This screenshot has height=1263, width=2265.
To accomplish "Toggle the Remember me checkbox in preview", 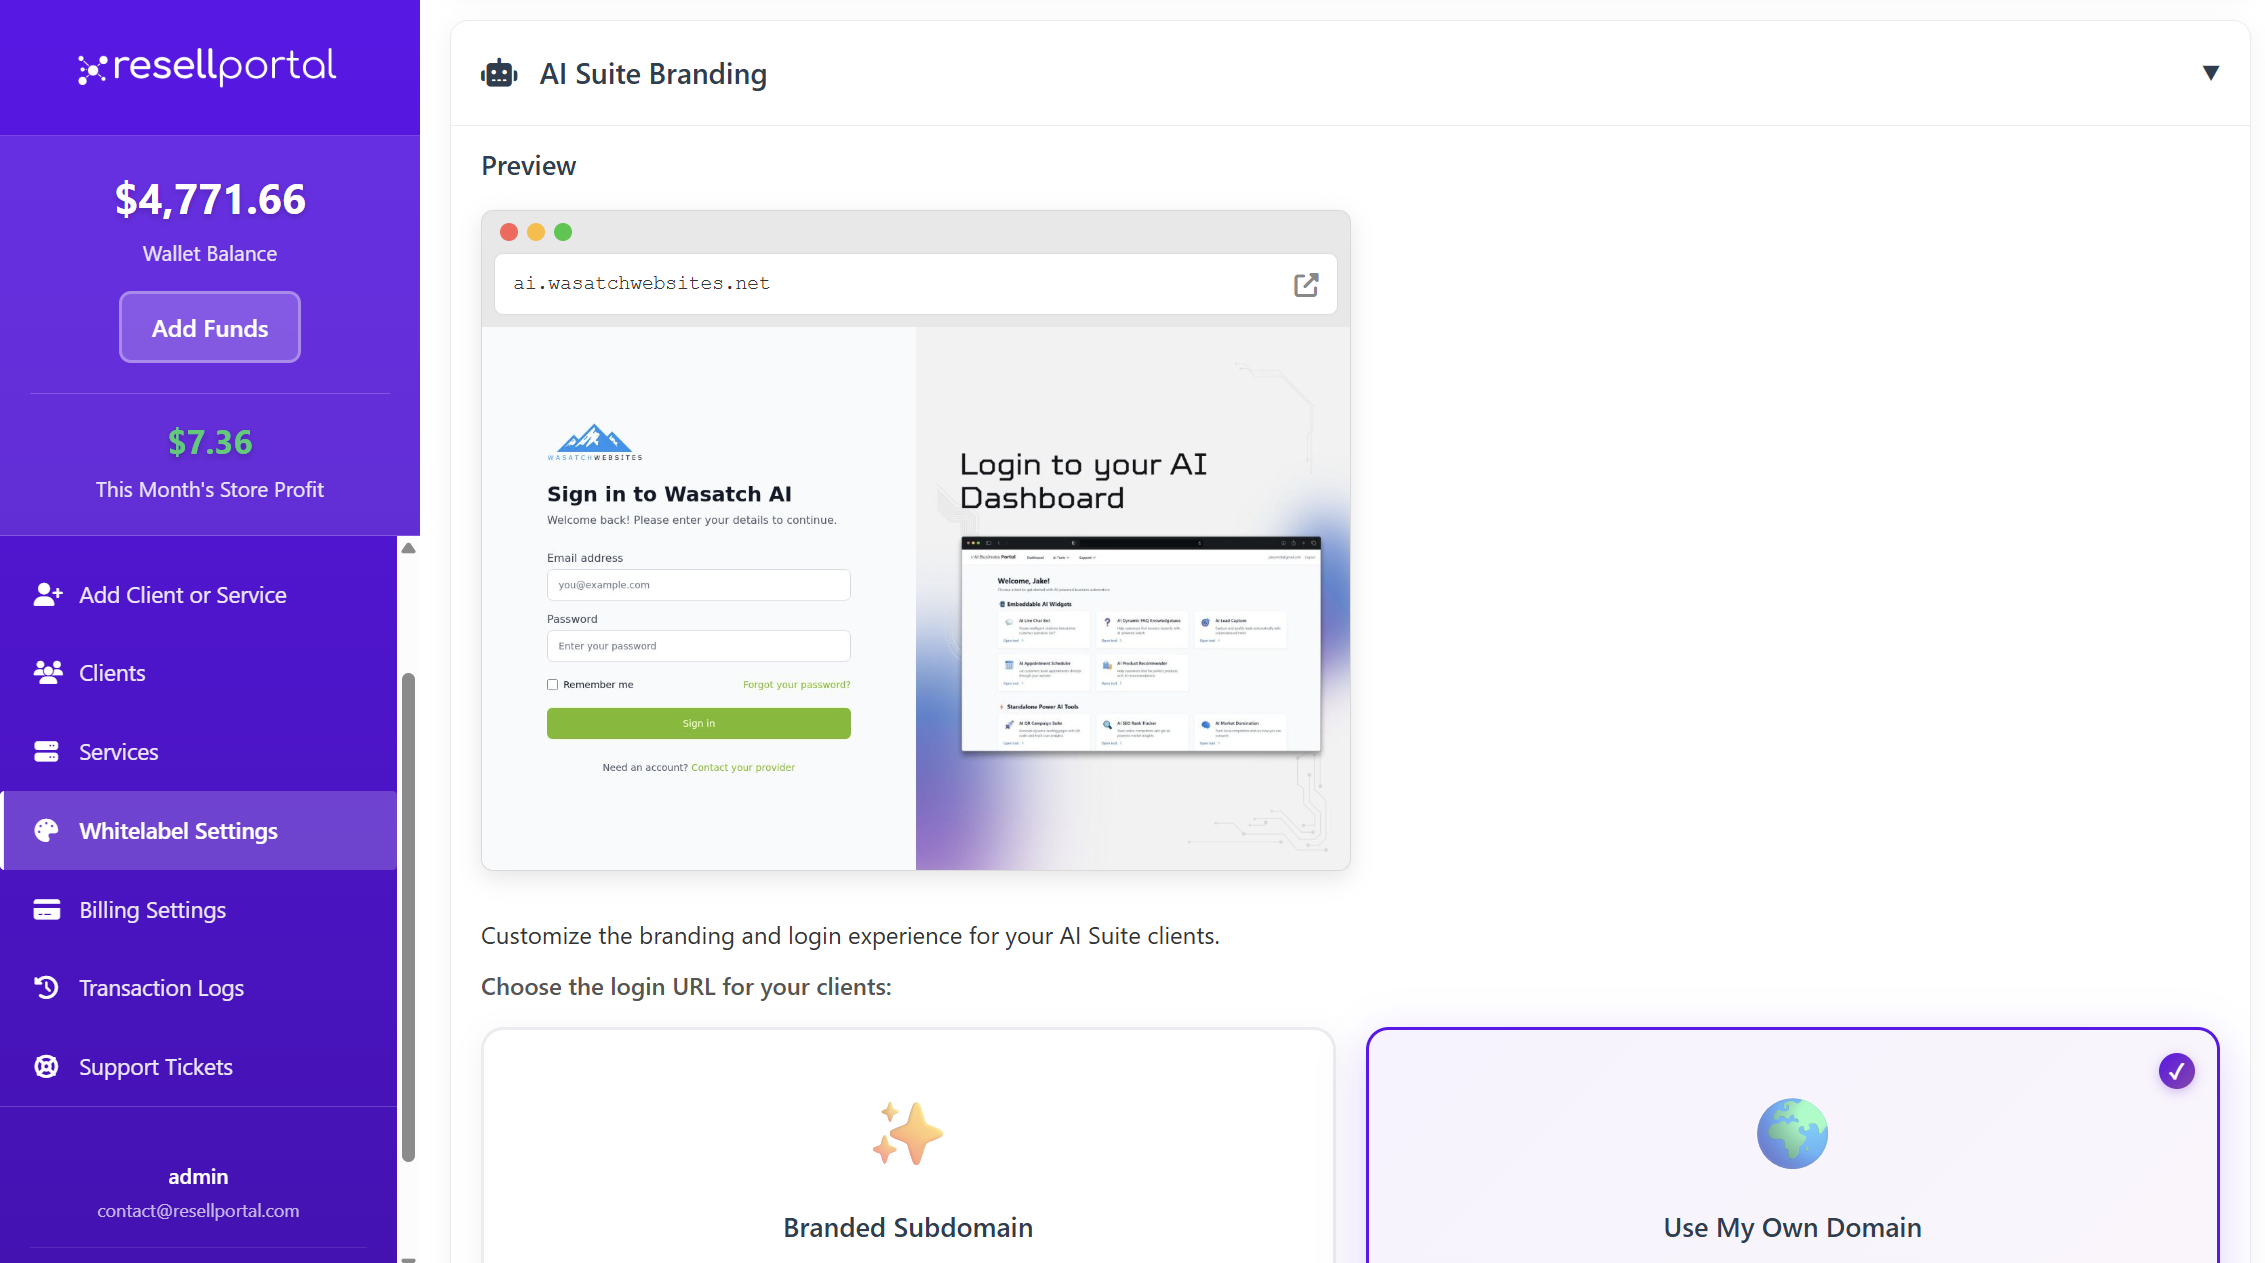I will coord(552,685).
